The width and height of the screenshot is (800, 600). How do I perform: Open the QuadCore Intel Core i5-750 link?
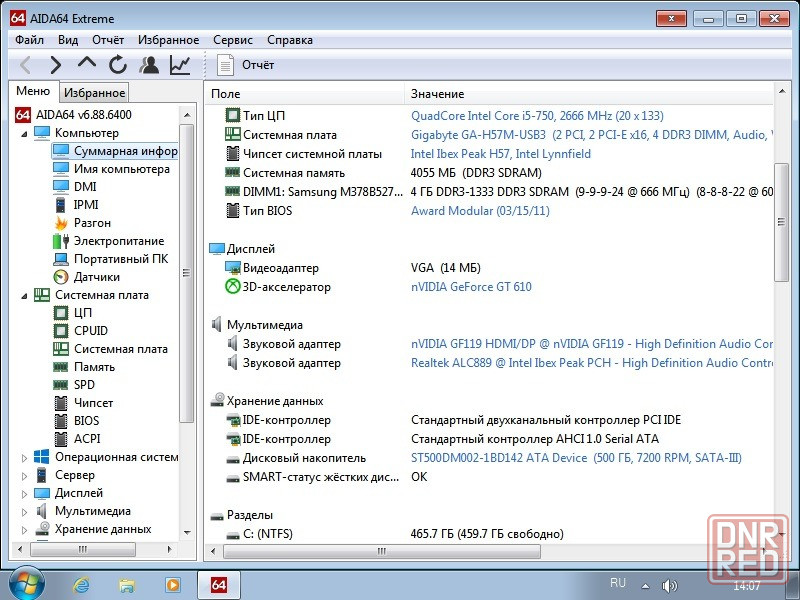click(537, 116)
